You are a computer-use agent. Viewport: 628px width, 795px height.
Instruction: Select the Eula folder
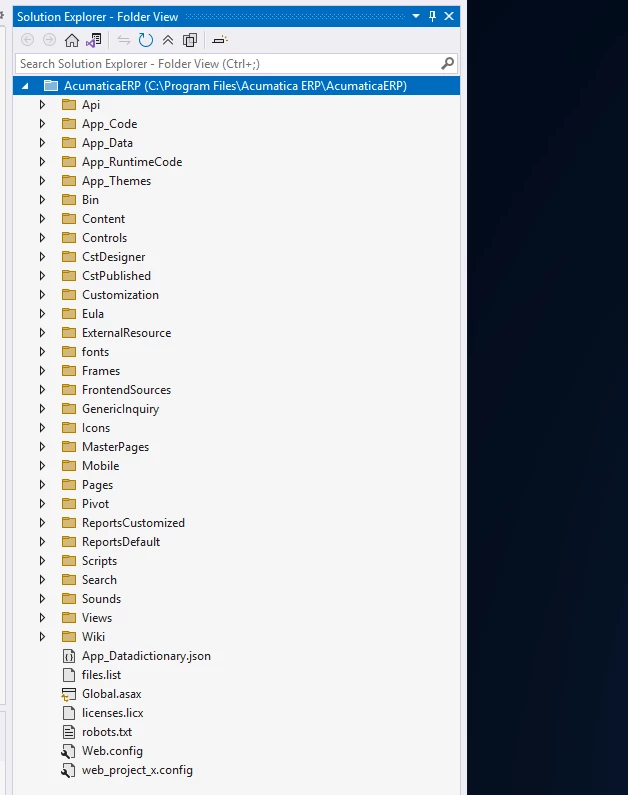click(x=93, y=314)
